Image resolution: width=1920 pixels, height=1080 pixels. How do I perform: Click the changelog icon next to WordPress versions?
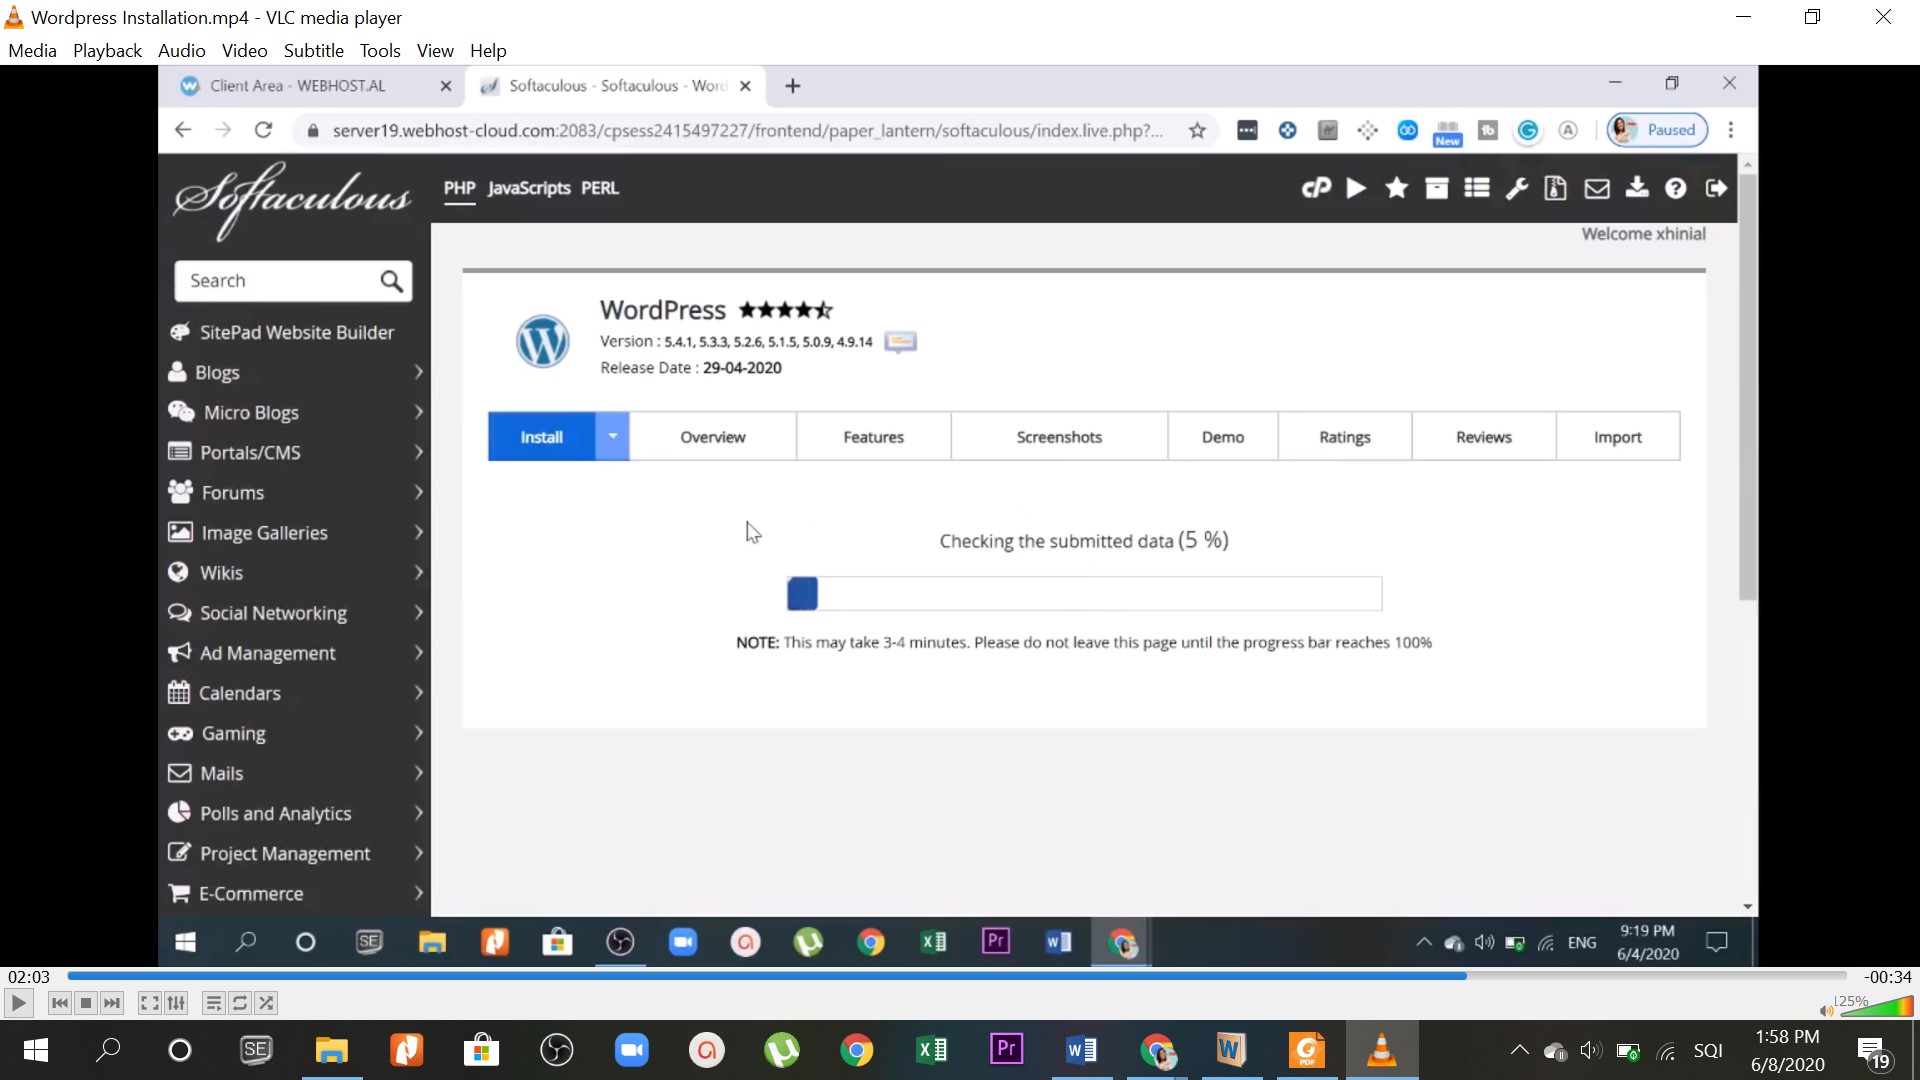(x=900, y=342)
